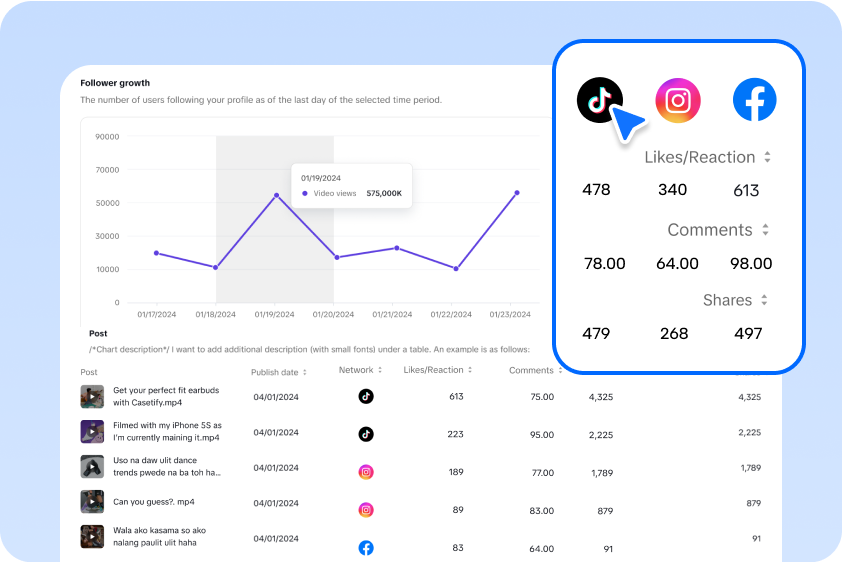The width and height of the screenshot is (842, 562).
Task: Click chart data point at 01/18/2024
Action: click(x=215, y=267)
